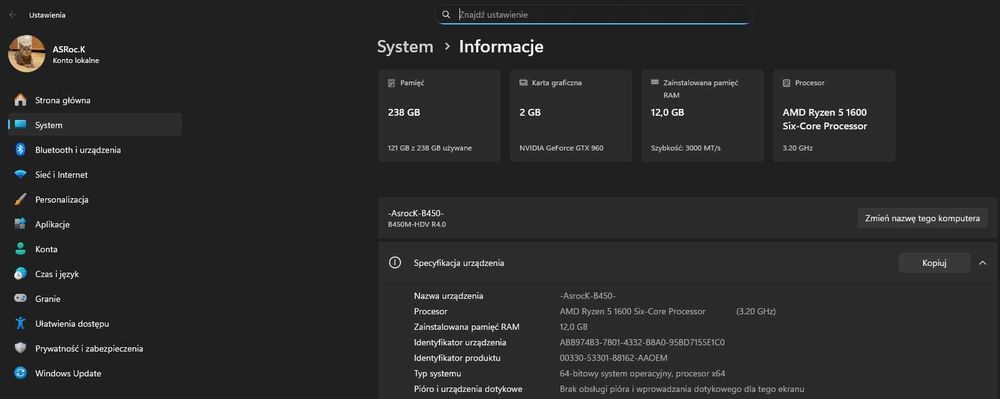Select Identyfikator produktu value 00330-53301-88162-AAOEM
The height and width of the screenshot is (399, 1000).
point(614,358)
